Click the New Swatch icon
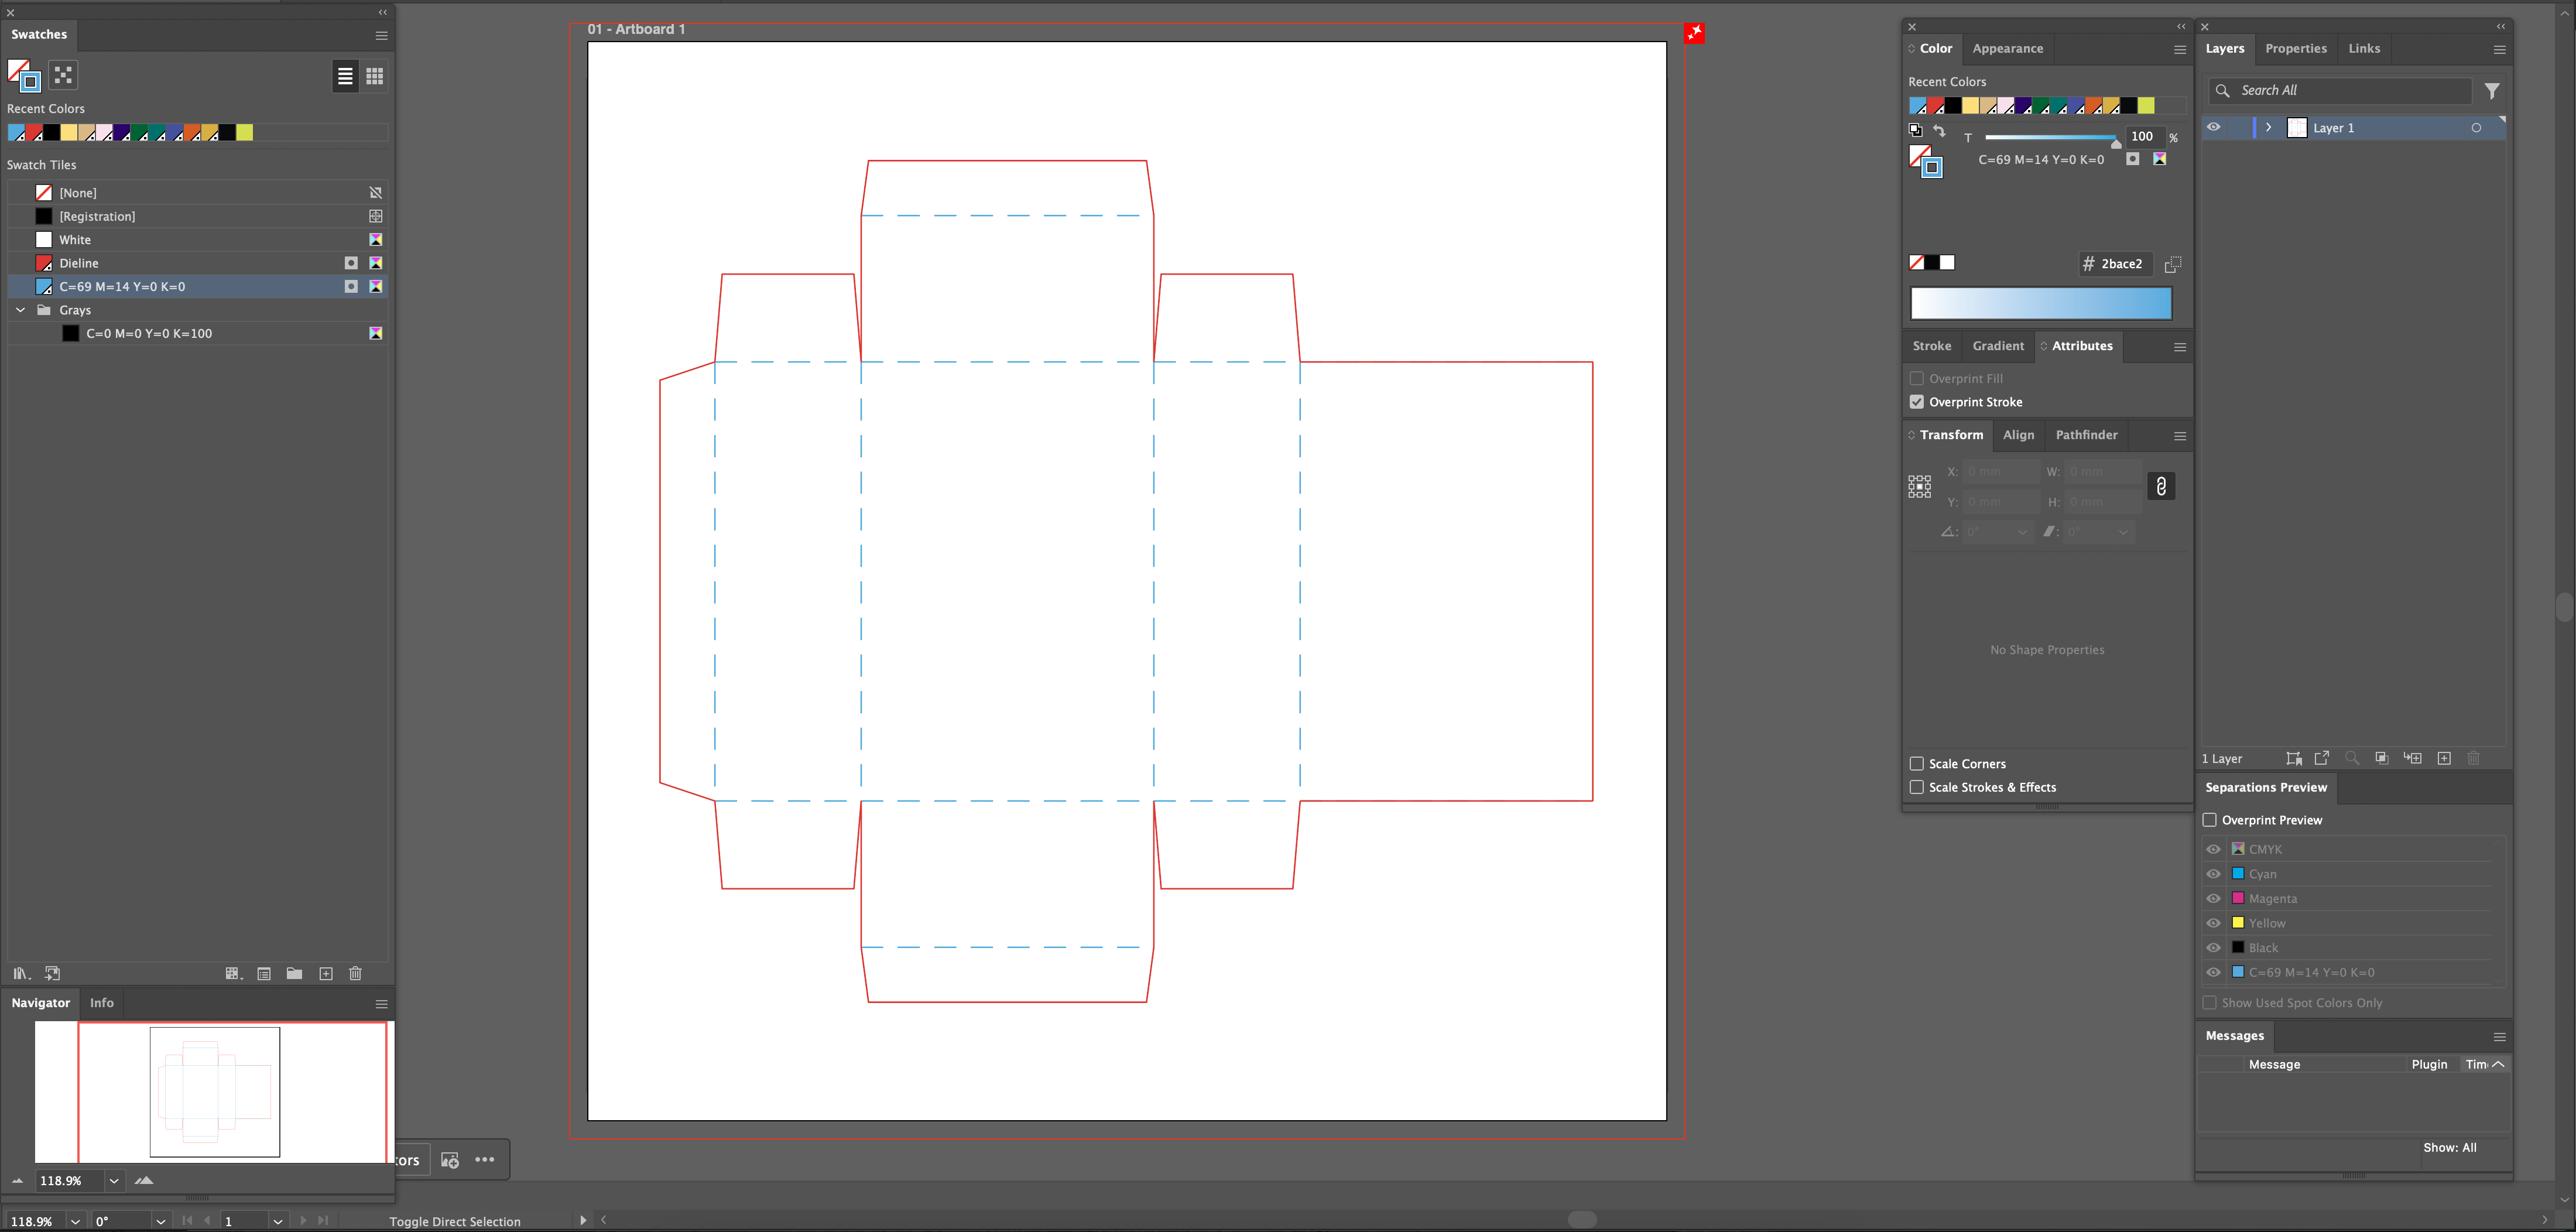 pos(325,973)
